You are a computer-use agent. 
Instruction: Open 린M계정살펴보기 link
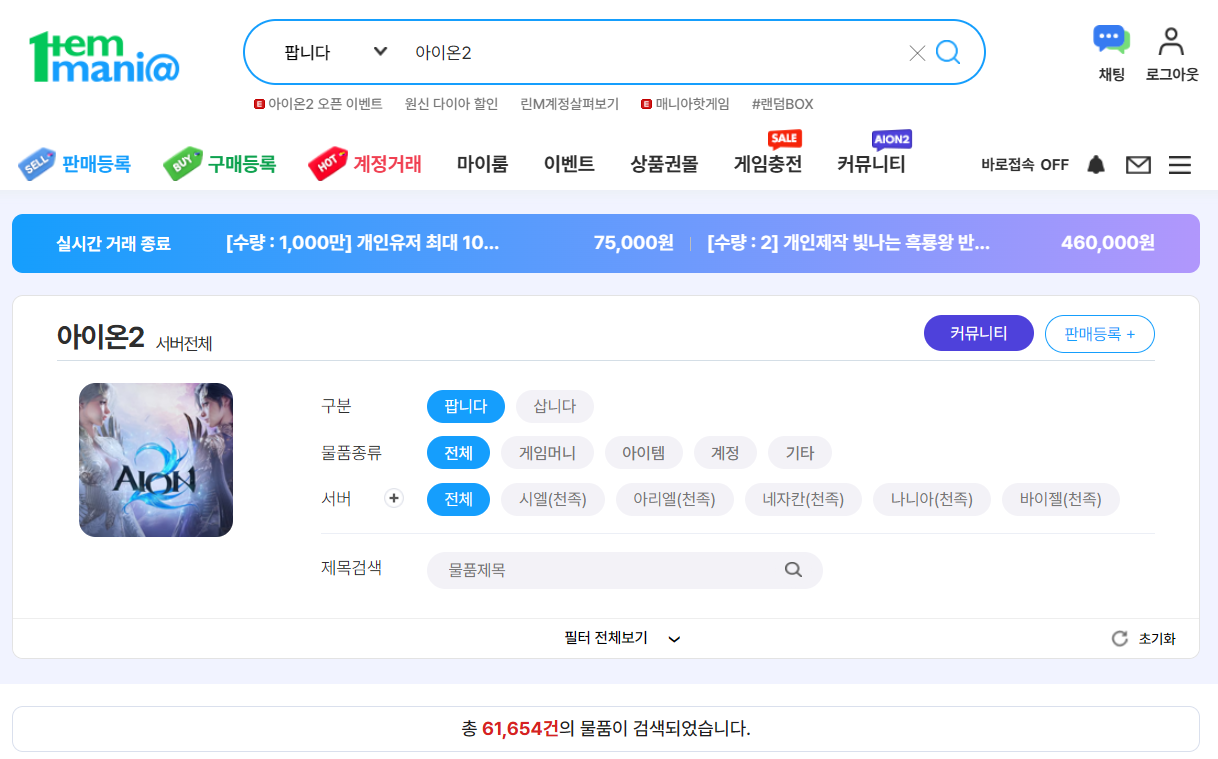[570, 104]
